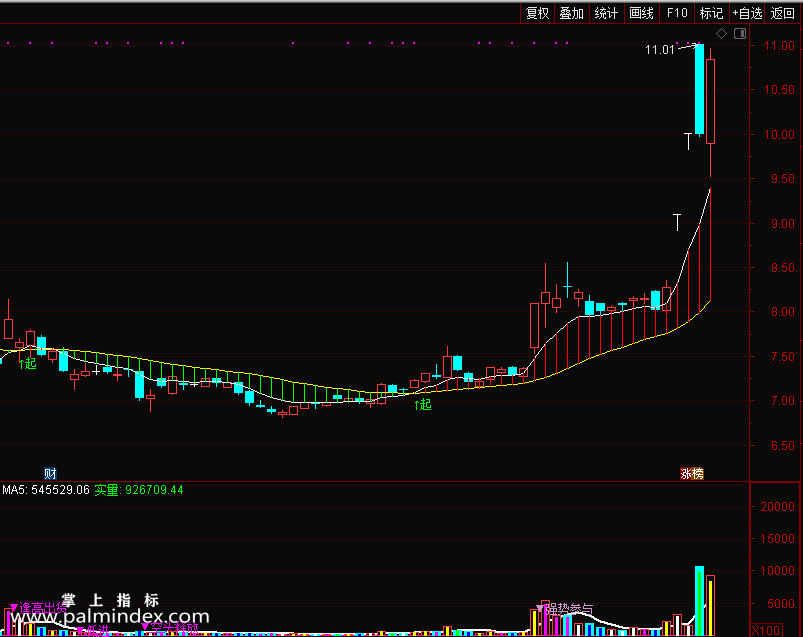This screenshot has width=803, height=637.
Task: Click the 标记 mark button
Action: pos(711,13)
